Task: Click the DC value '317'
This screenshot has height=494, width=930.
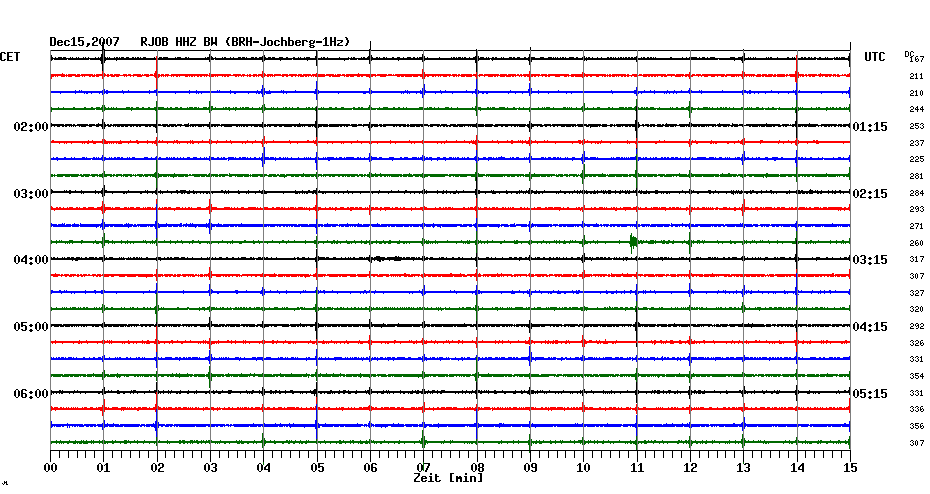Action: pyautogui.click(x=917, y=260)
